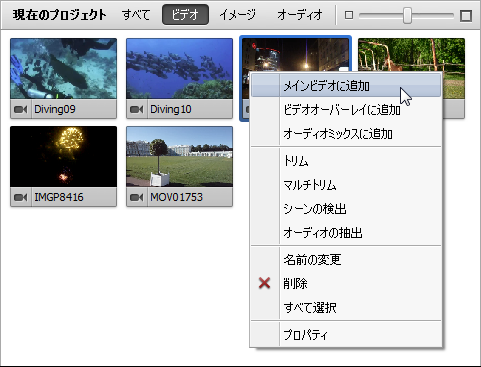Click the Diving10 file name label

click(x=171, y=109)
